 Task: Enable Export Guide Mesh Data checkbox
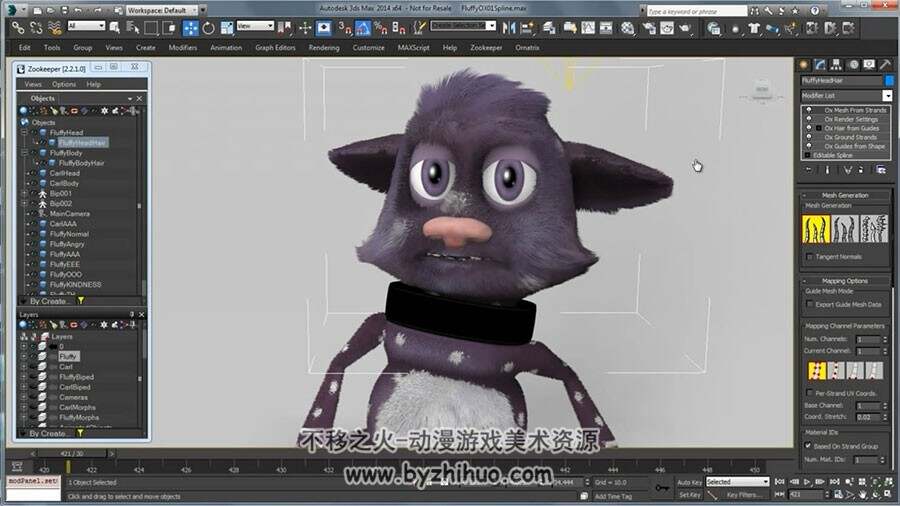coord(809,304)
